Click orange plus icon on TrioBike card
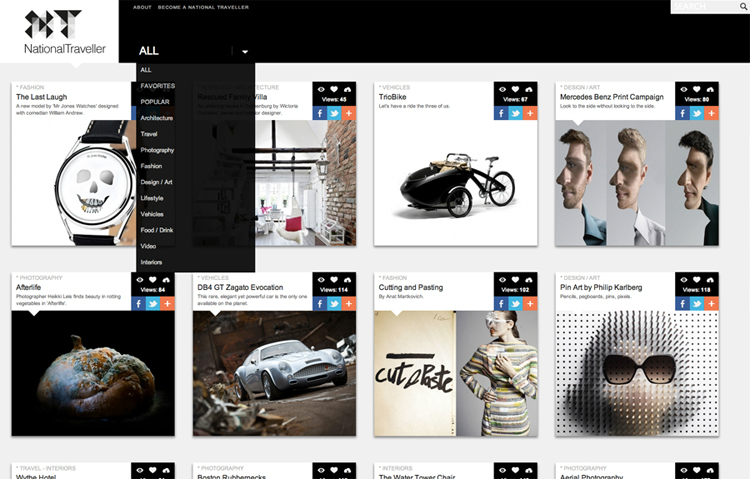Image resolution: width=750 pixels, height=479 pixels. 530,113
